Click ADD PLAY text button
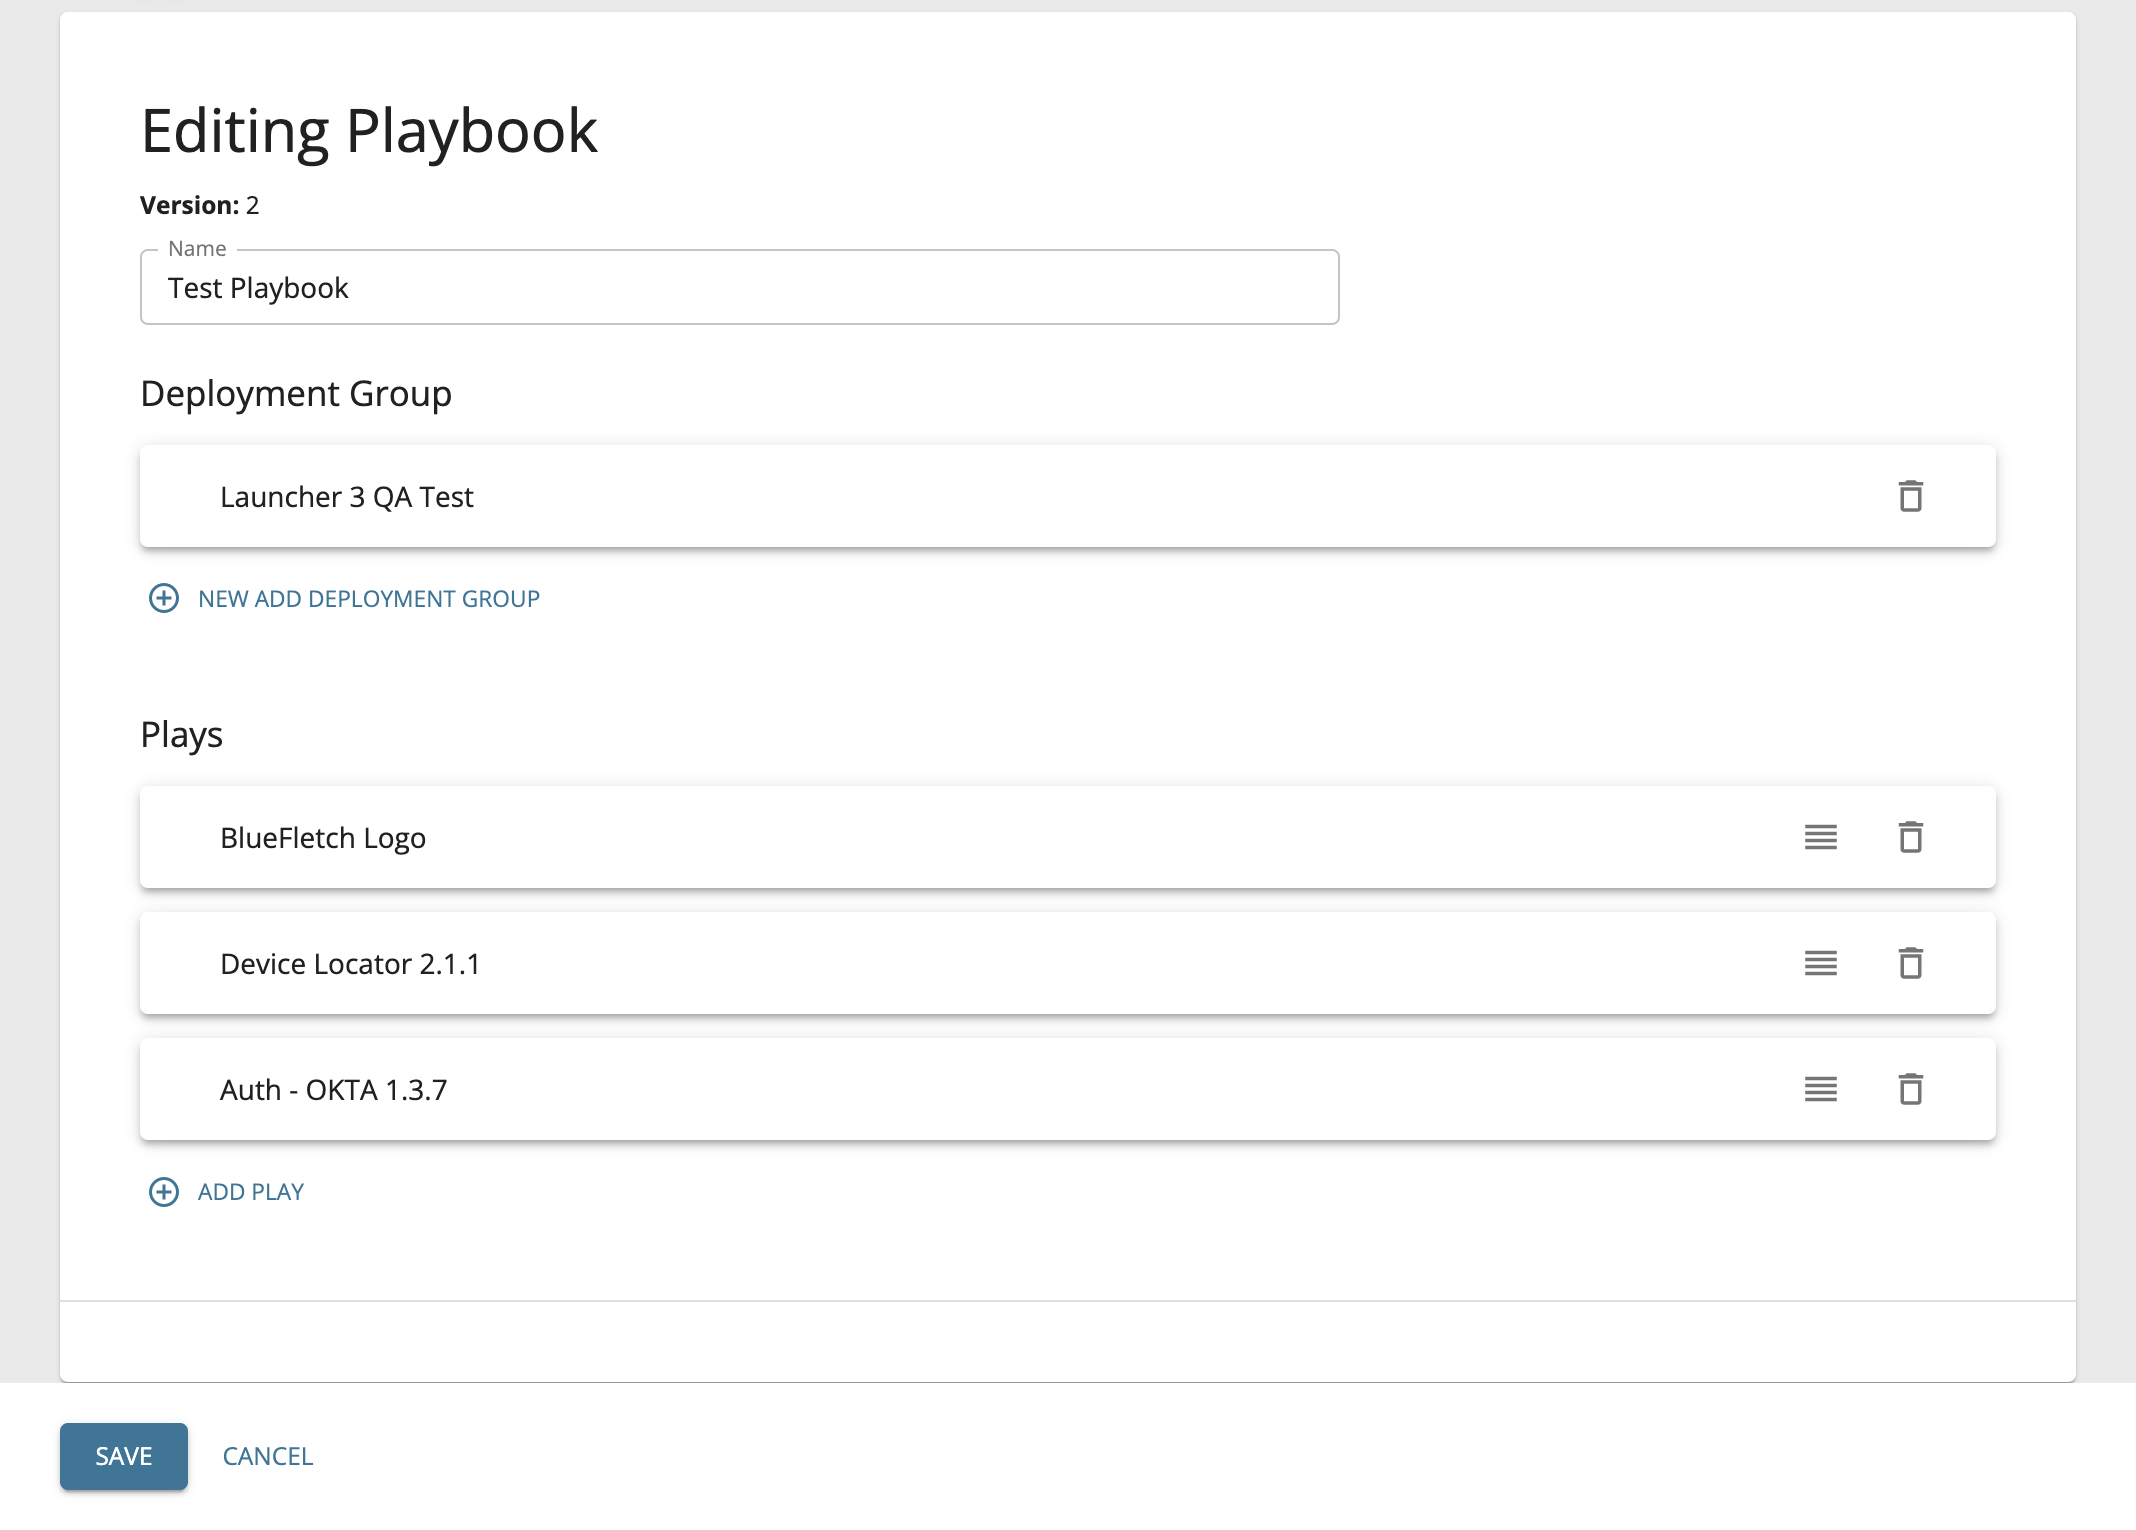This screenshot has width=2136, height=1530. (251, 1192)
